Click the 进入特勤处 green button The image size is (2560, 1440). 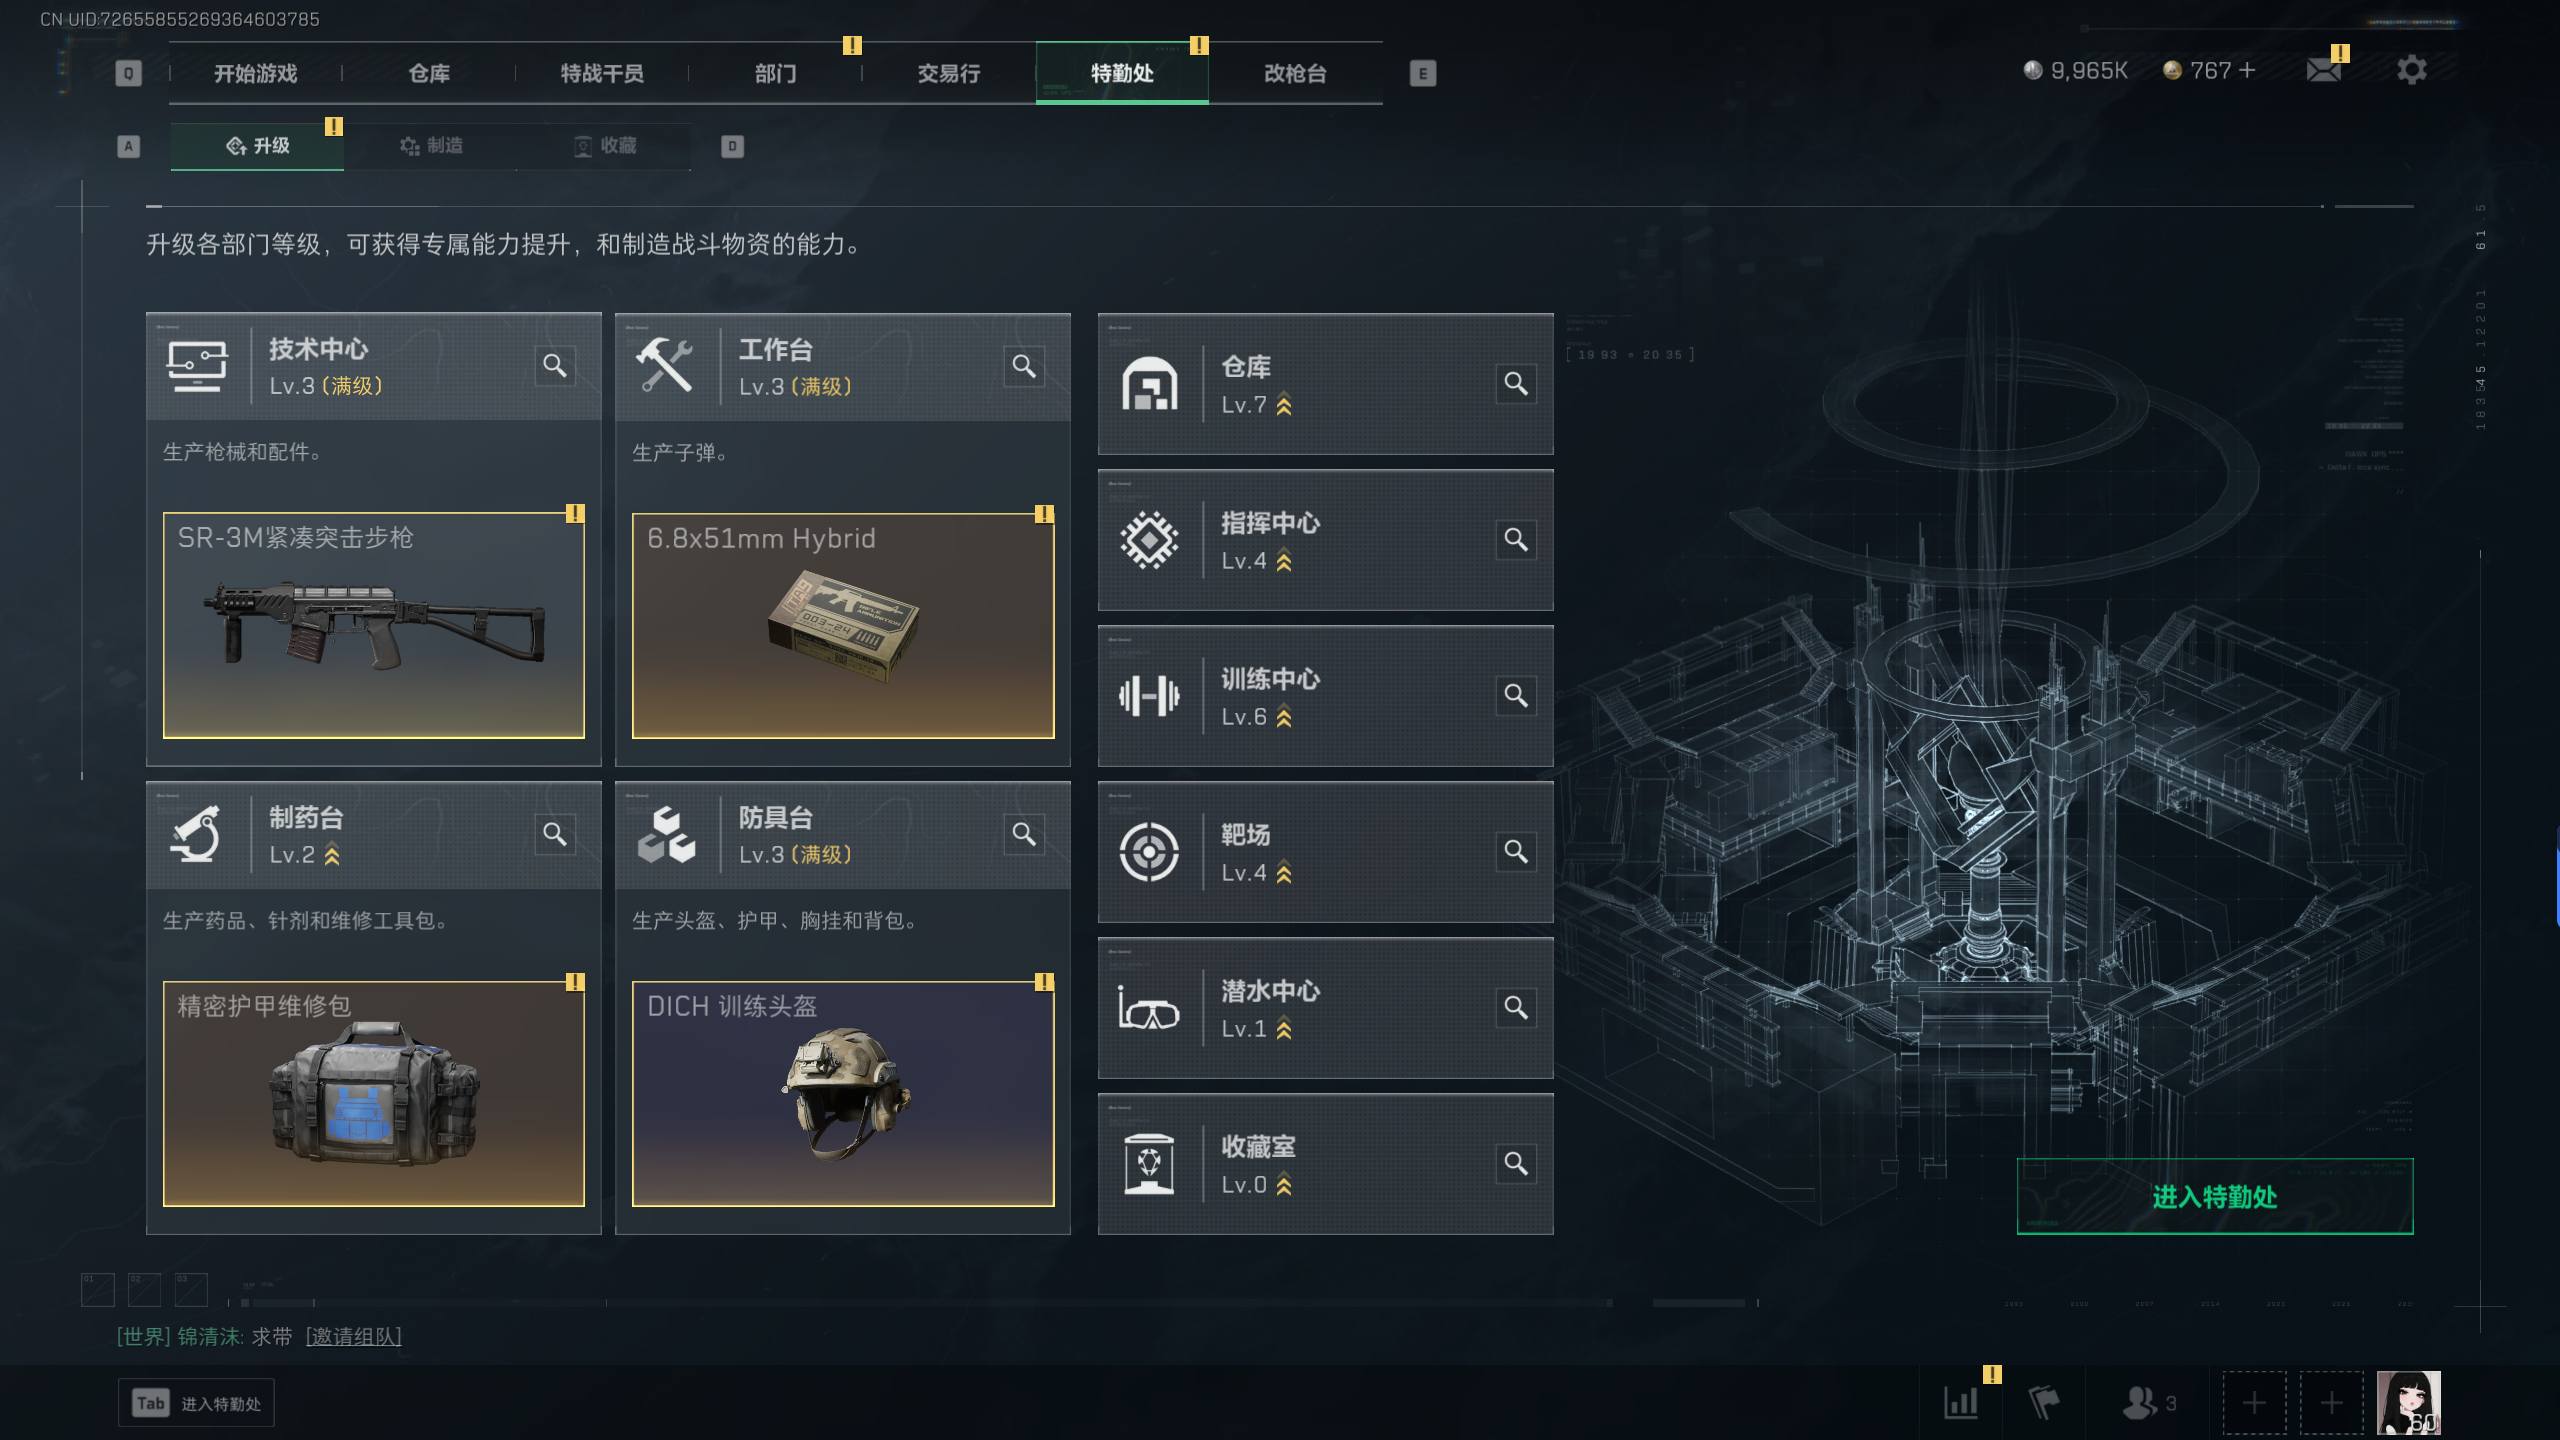coord(2214,1196)
